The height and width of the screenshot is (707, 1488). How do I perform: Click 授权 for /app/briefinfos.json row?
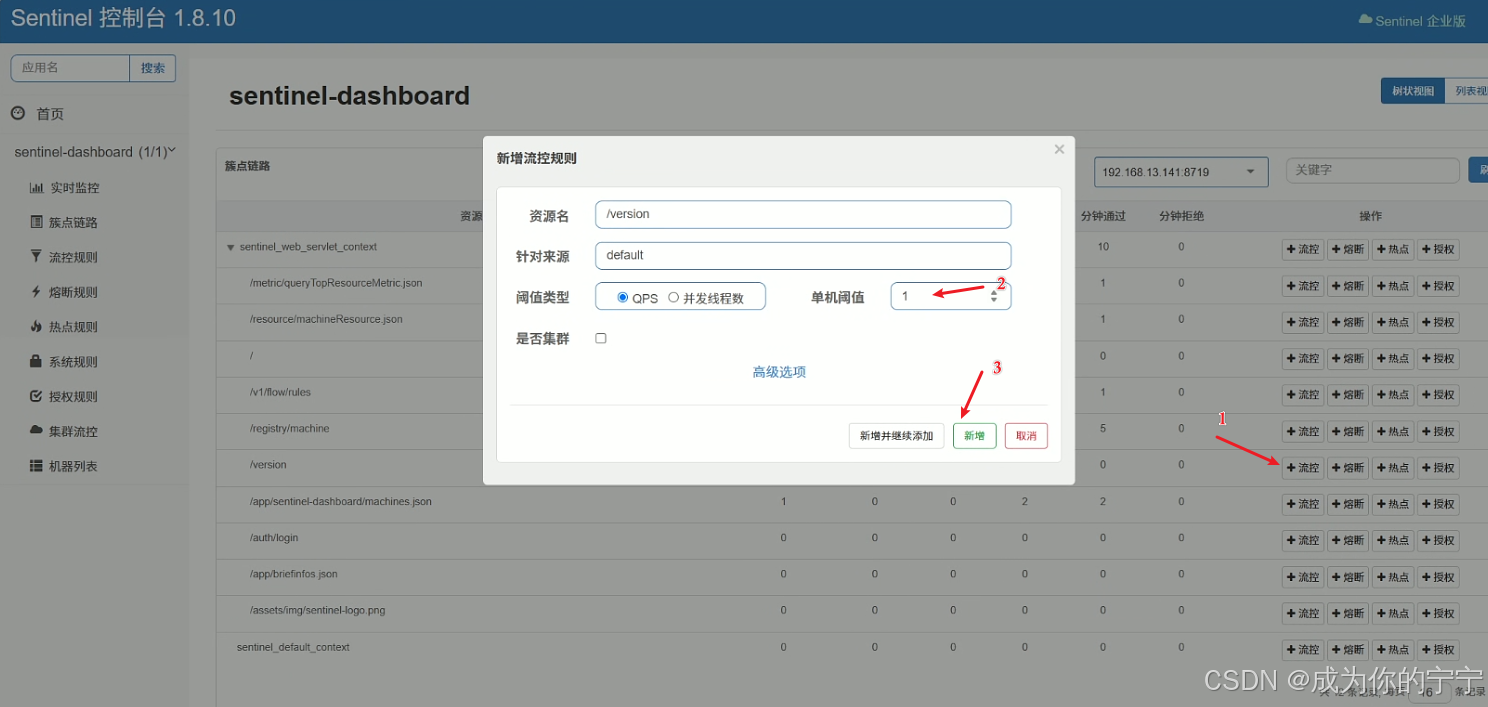click(x=1438, y=577)
